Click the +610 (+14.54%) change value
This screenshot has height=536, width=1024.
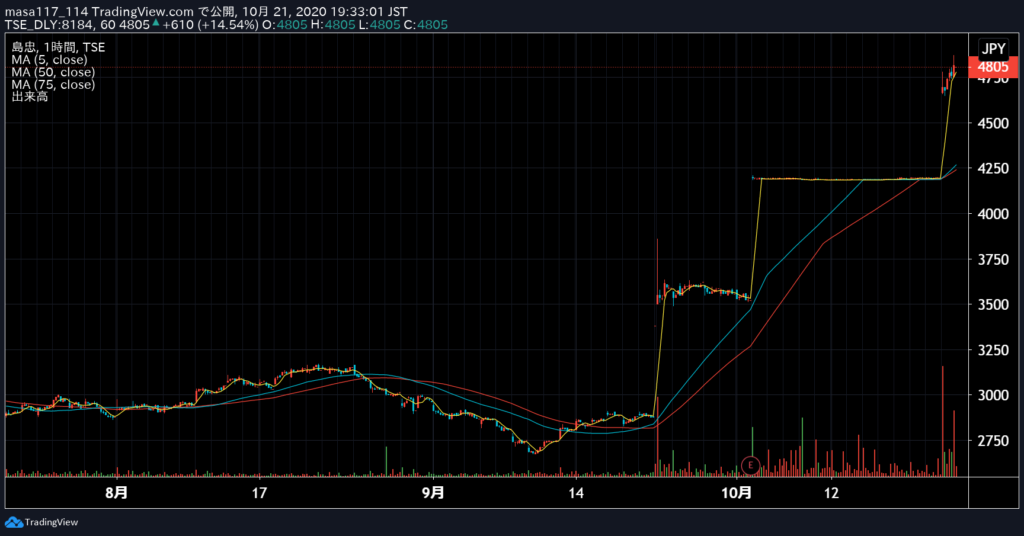tap(211, 25)
